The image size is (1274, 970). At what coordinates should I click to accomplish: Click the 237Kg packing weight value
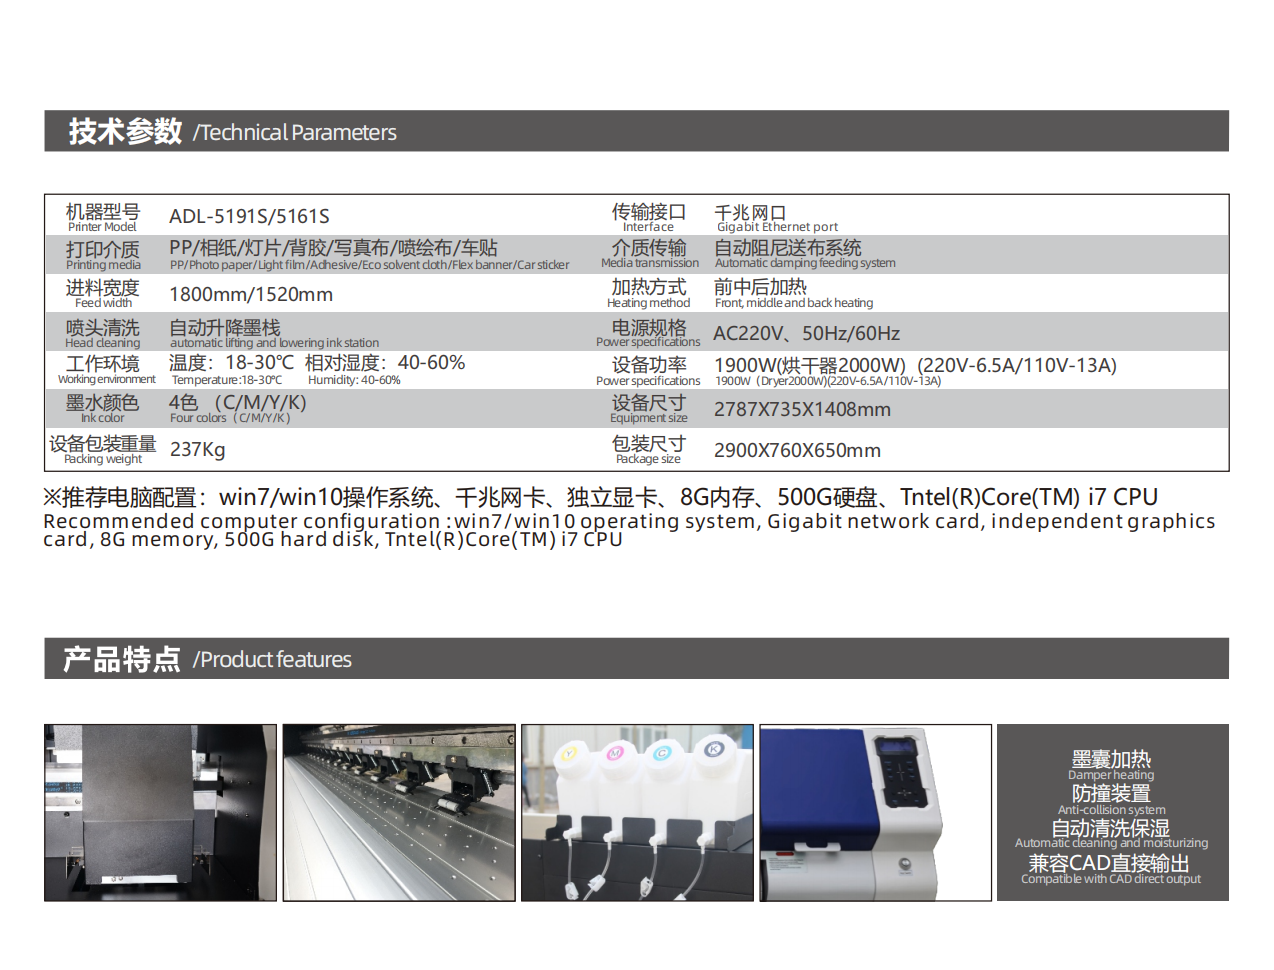(198, 450)
